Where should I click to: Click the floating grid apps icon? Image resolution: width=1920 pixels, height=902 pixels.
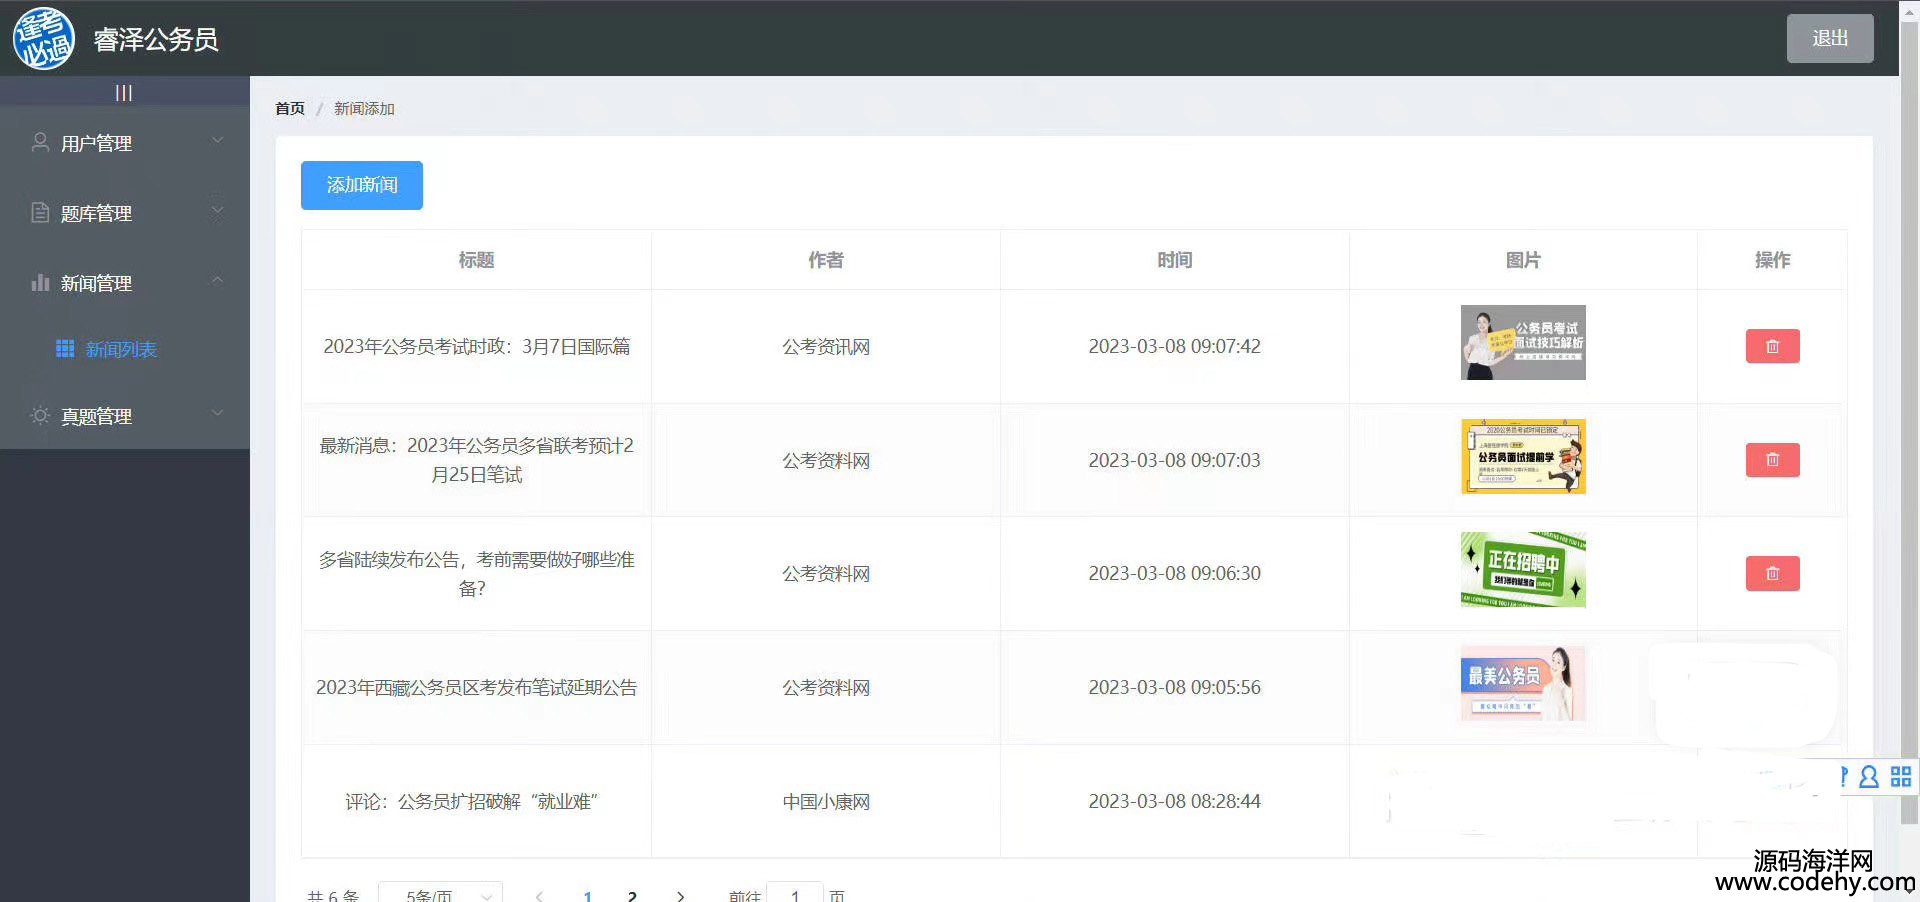click(x=1901, y=776)
